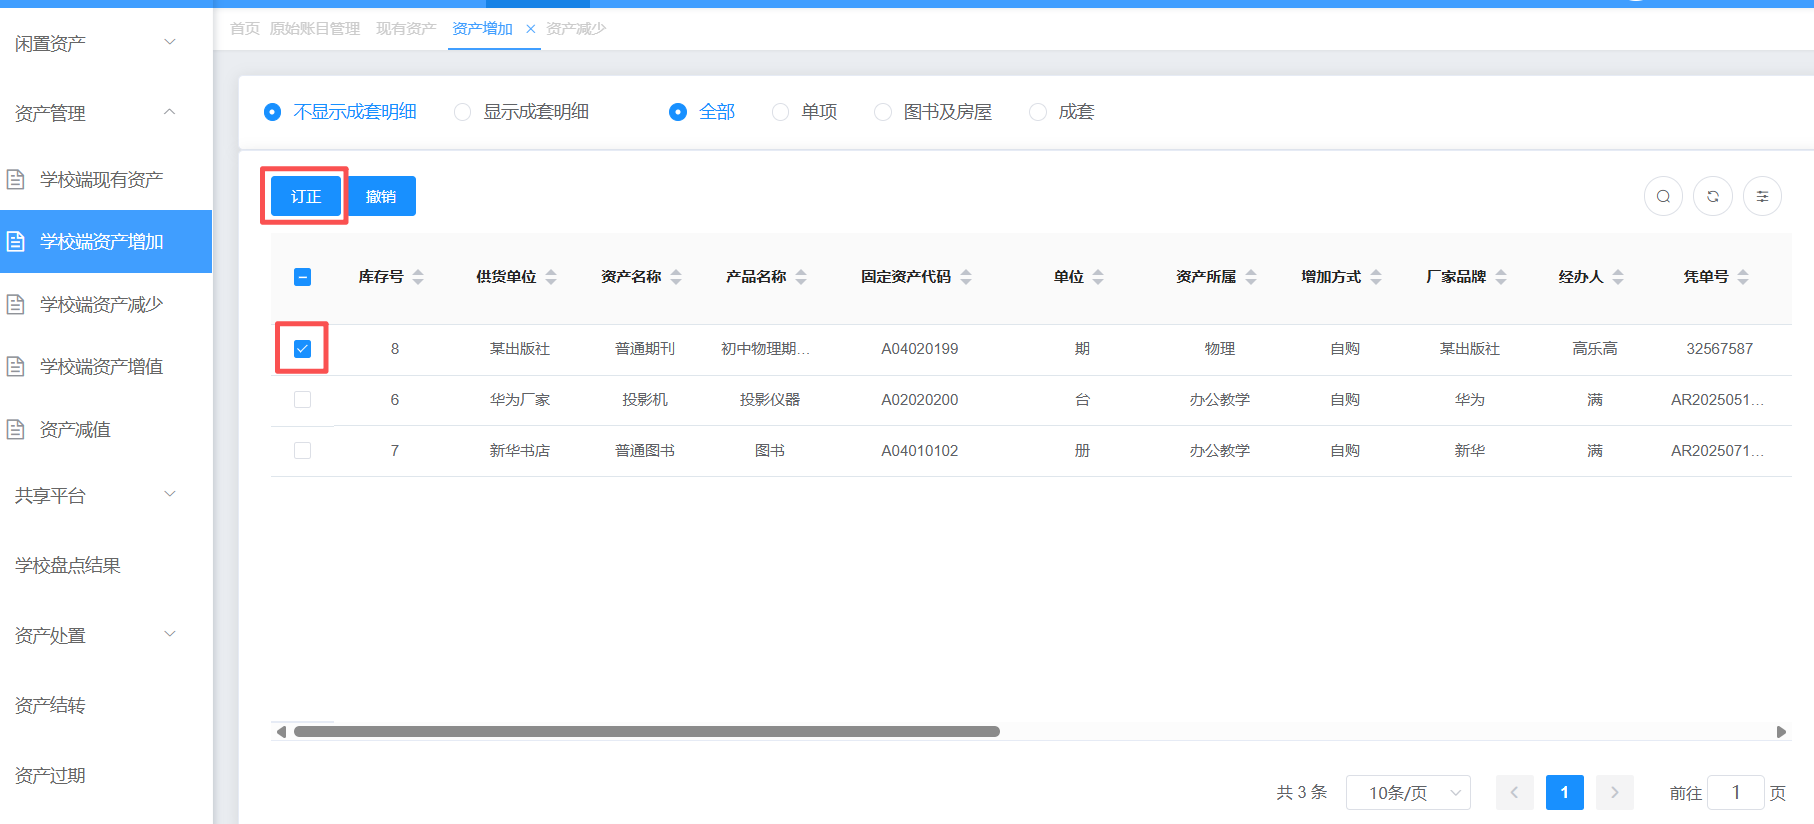Screen dimensions: 1814x824
Task: Click the refresh icon above table
Action: (1712, 196)
